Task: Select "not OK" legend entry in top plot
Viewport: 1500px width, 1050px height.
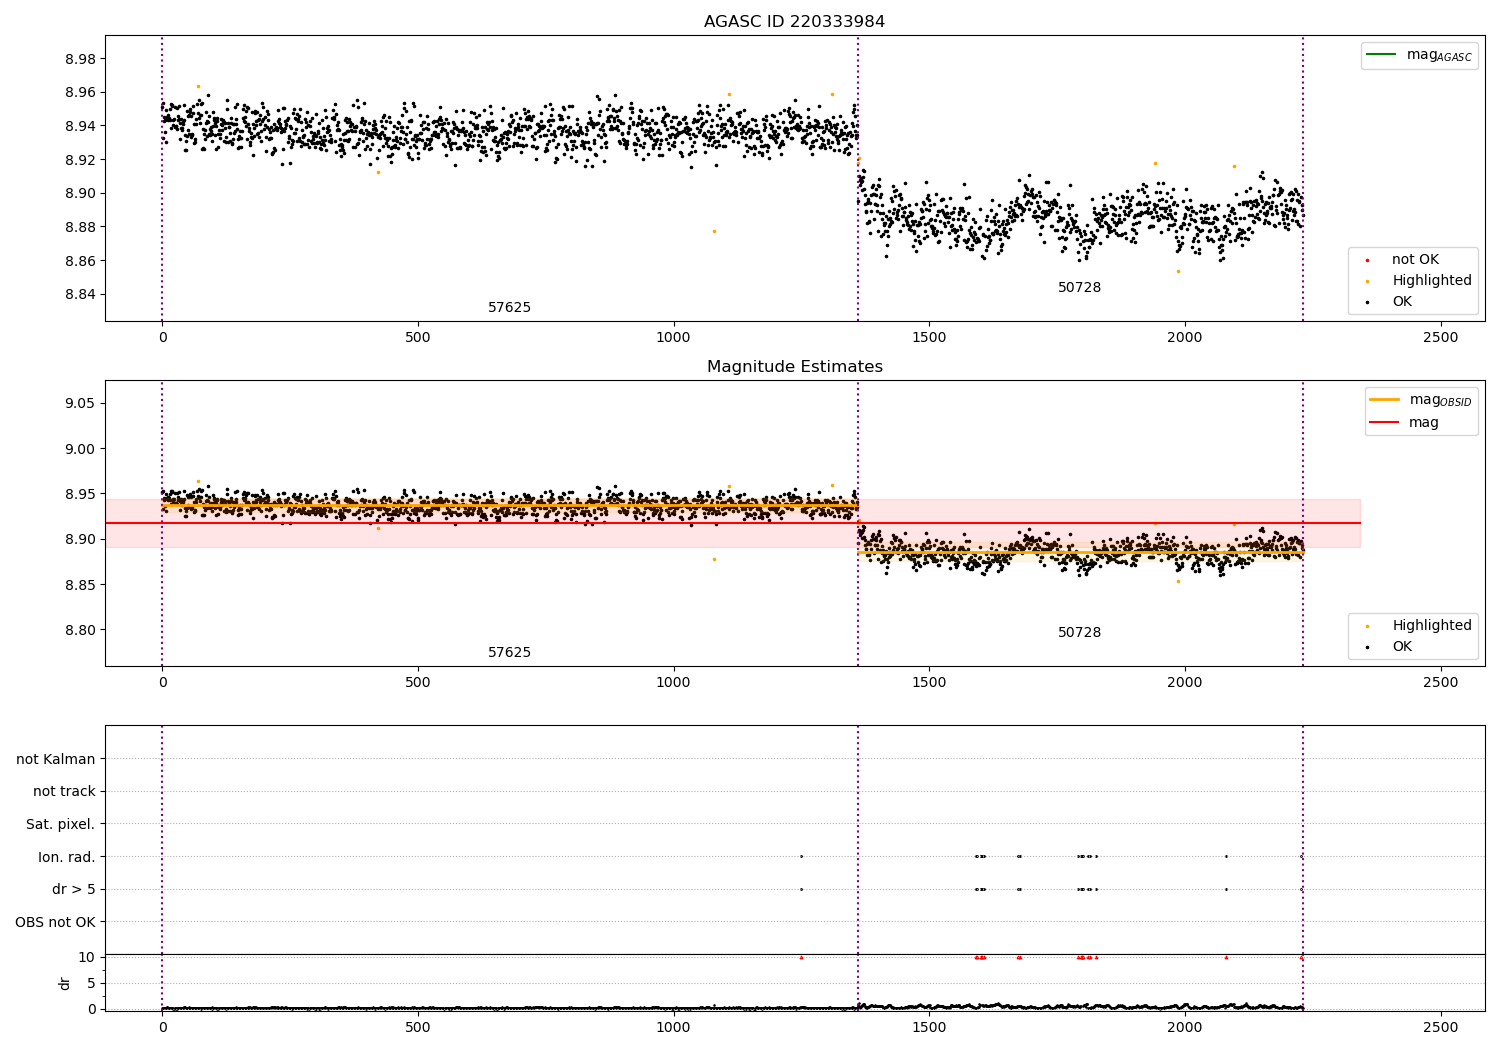Action: coord(1415,260)
